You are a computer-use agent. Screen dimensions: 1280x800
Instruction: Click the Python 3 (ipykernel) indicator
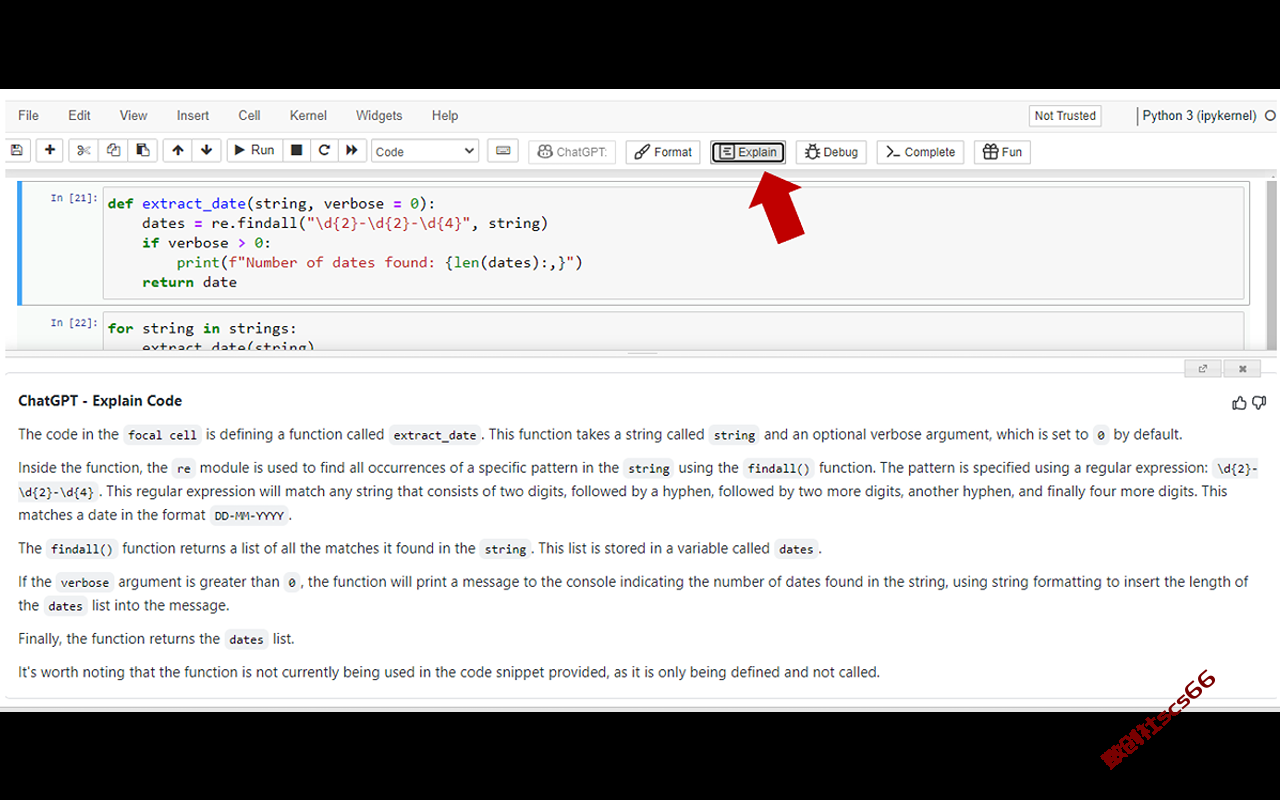[1199, 116]
